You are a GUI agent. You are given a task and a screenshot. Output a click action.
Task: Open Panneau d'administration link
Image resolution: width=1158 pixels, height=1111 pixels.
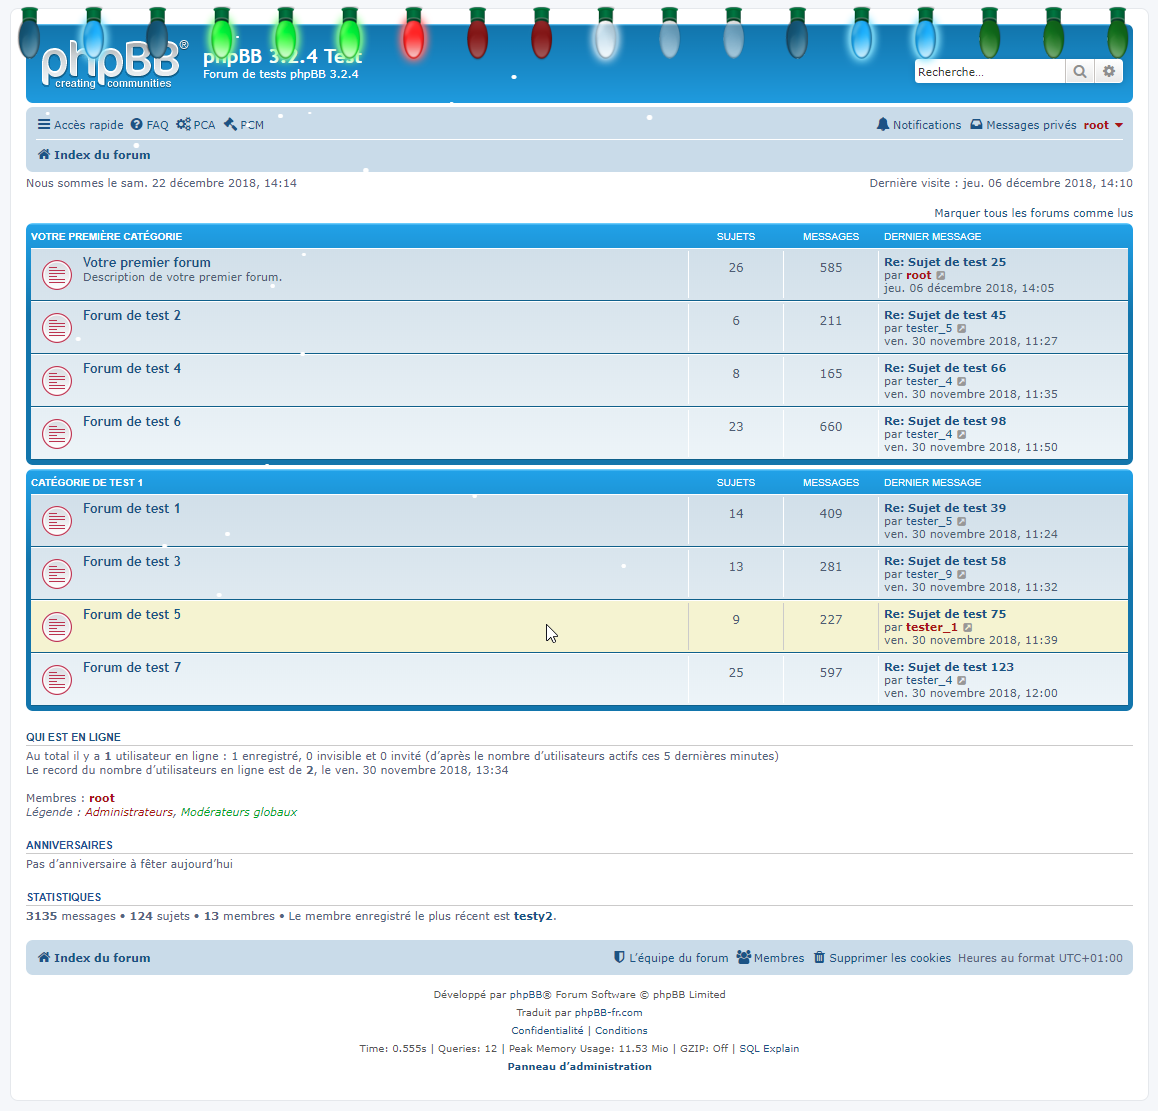(579, 1067)
